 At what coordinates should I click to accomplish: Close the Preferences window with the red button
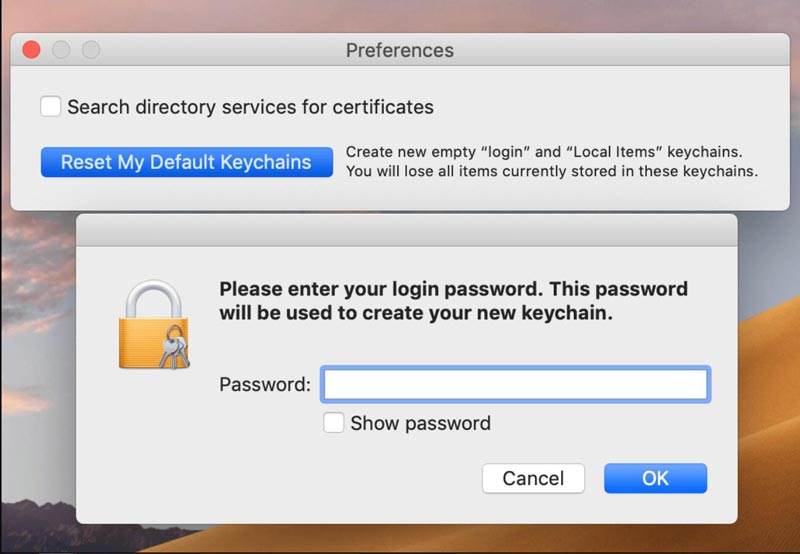(32, 50)
